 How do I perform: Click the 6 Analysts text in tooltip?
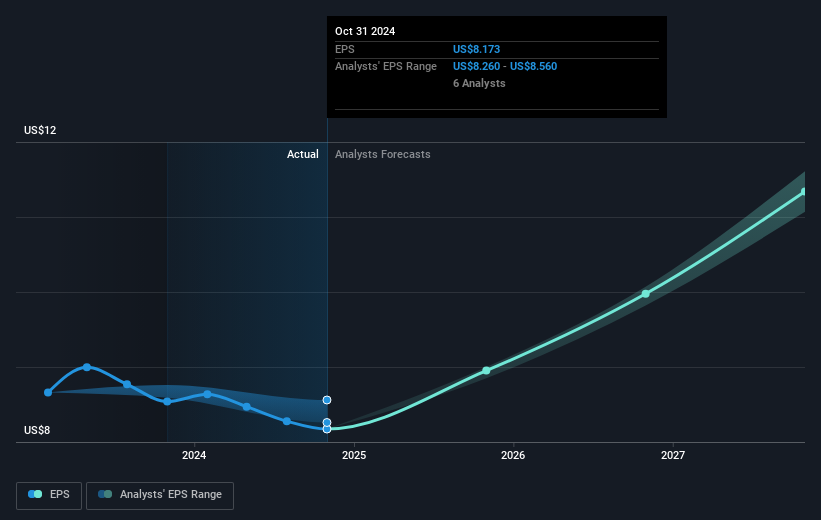479,83
